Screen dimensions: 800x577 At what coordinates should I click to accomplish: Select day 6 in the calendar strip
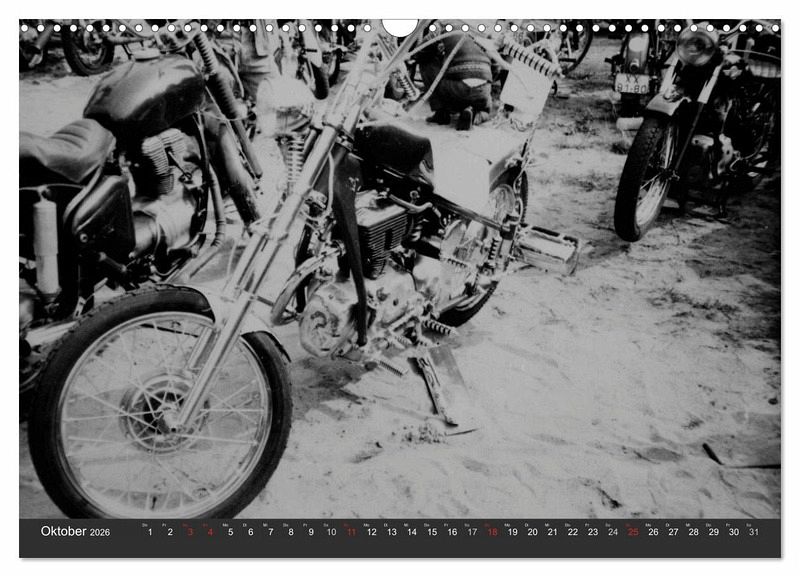(x=251, y=532)
